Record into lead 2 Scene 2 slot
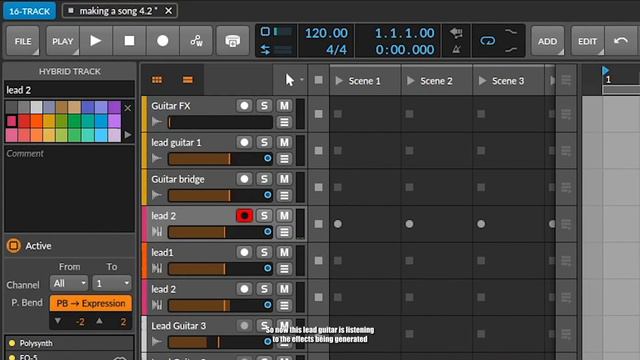The width and height of the screenshot is (640, 360). click(409, 224)
